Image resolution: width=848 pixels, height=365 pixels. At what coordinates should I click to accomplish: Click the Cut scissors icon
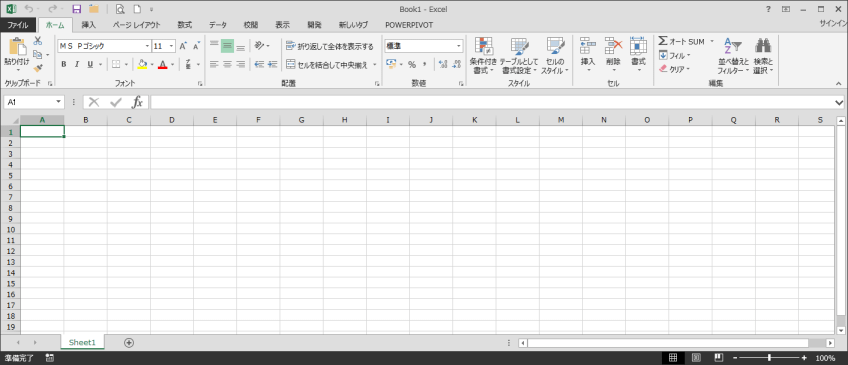(38, 41)
